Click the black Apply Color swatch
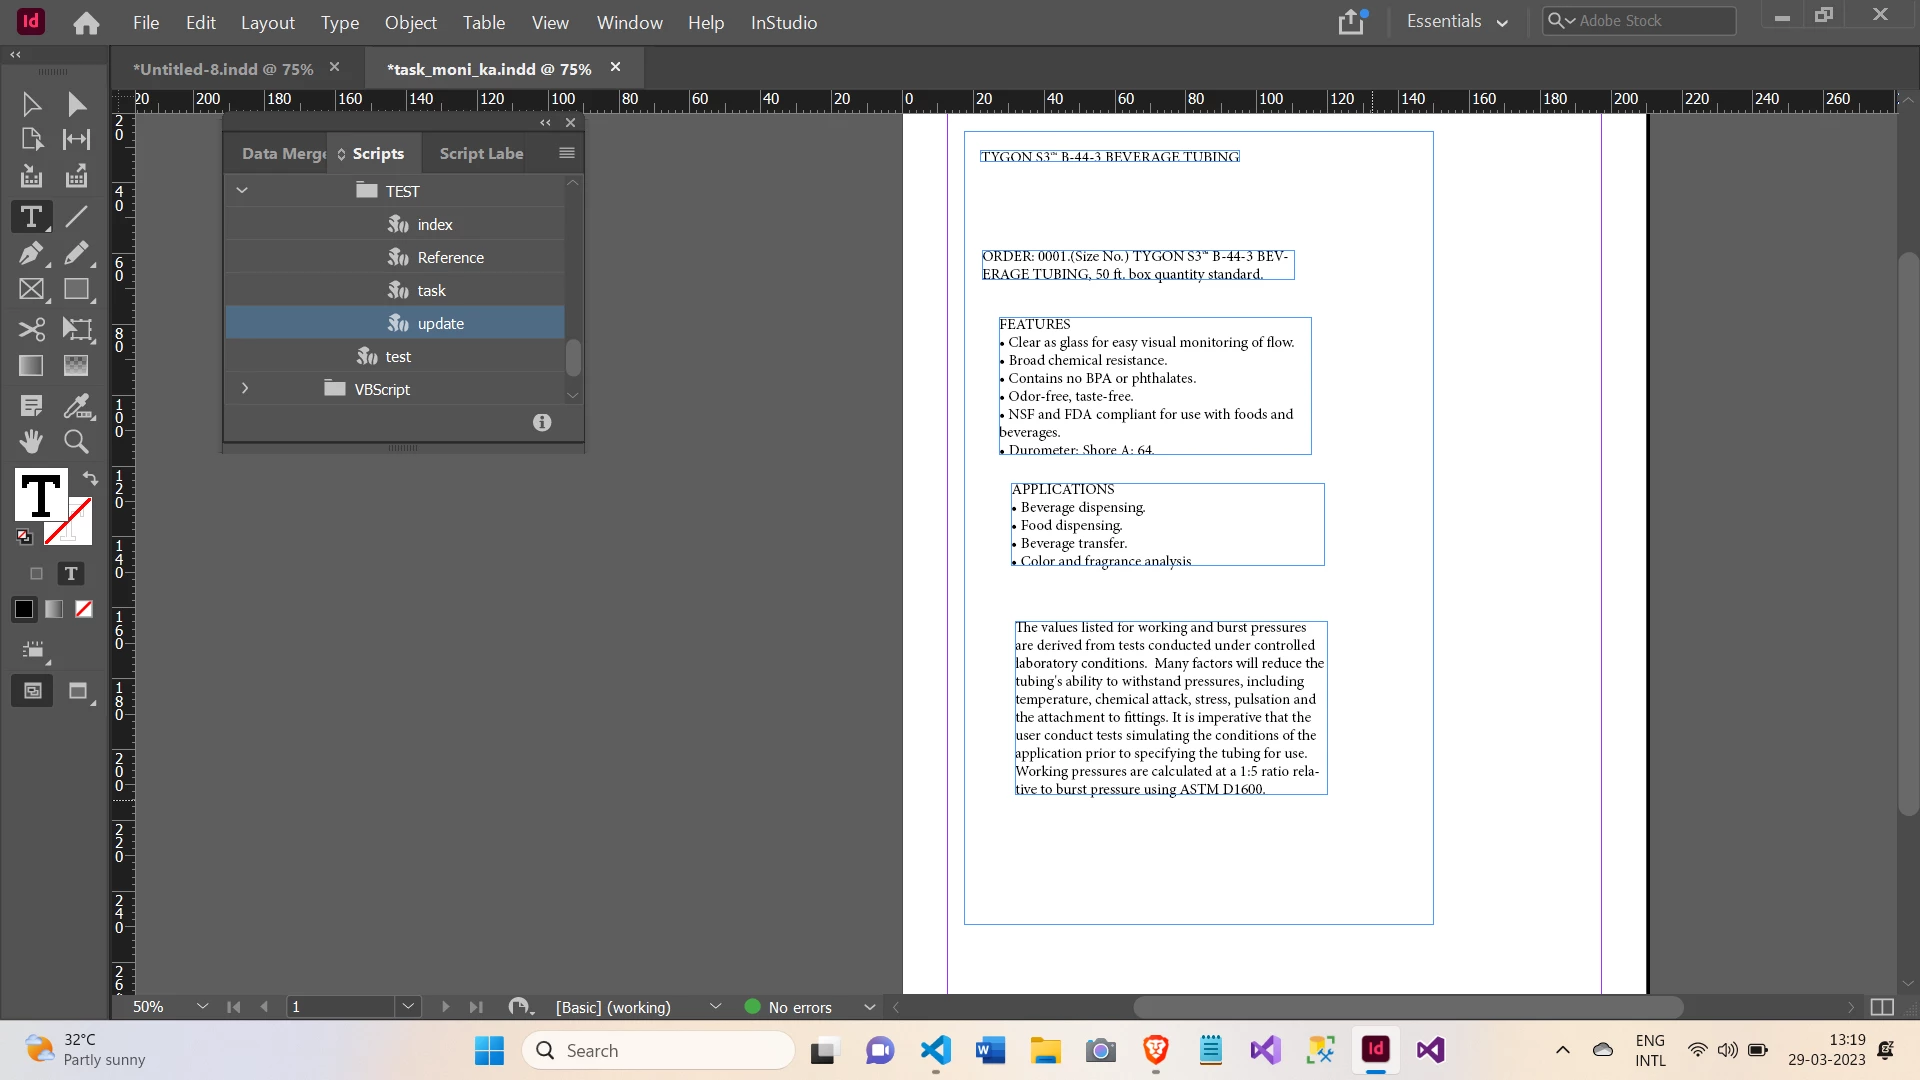Viewport: 1920px width, 1080px height. click(x=24, y=609)
